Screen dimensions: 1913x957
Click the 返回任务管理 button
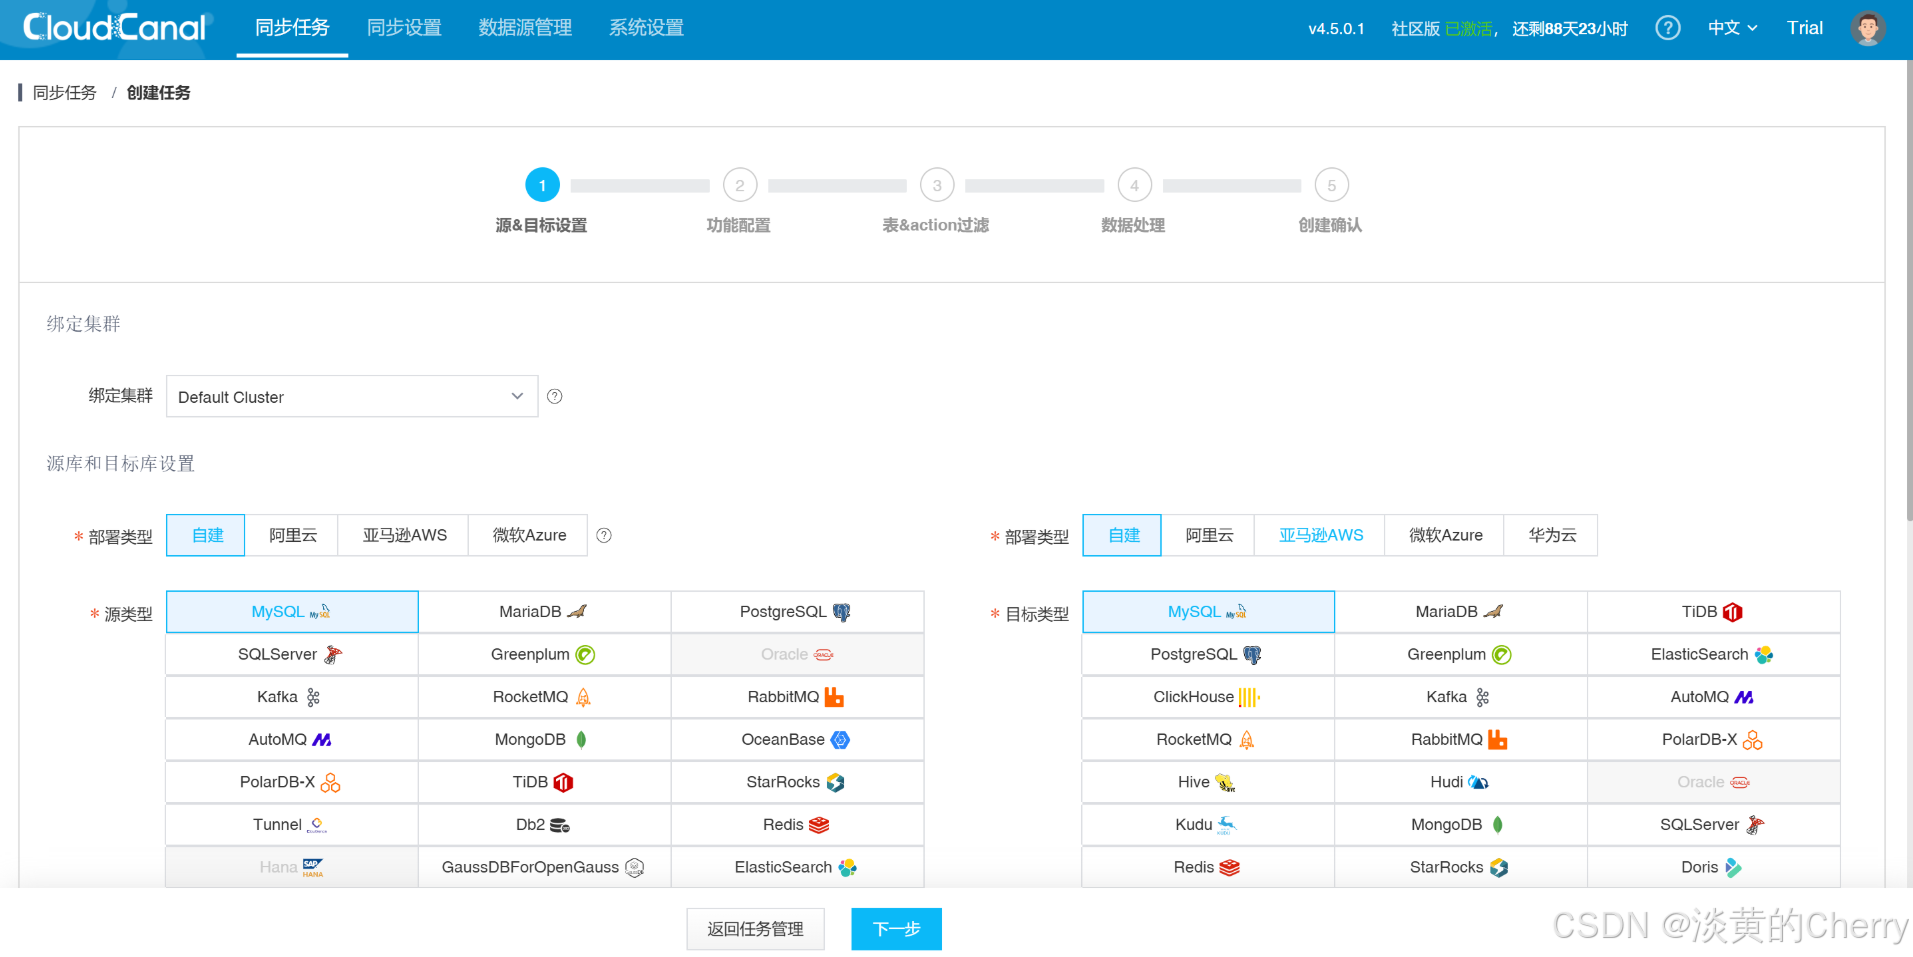[x=755, y=929]
